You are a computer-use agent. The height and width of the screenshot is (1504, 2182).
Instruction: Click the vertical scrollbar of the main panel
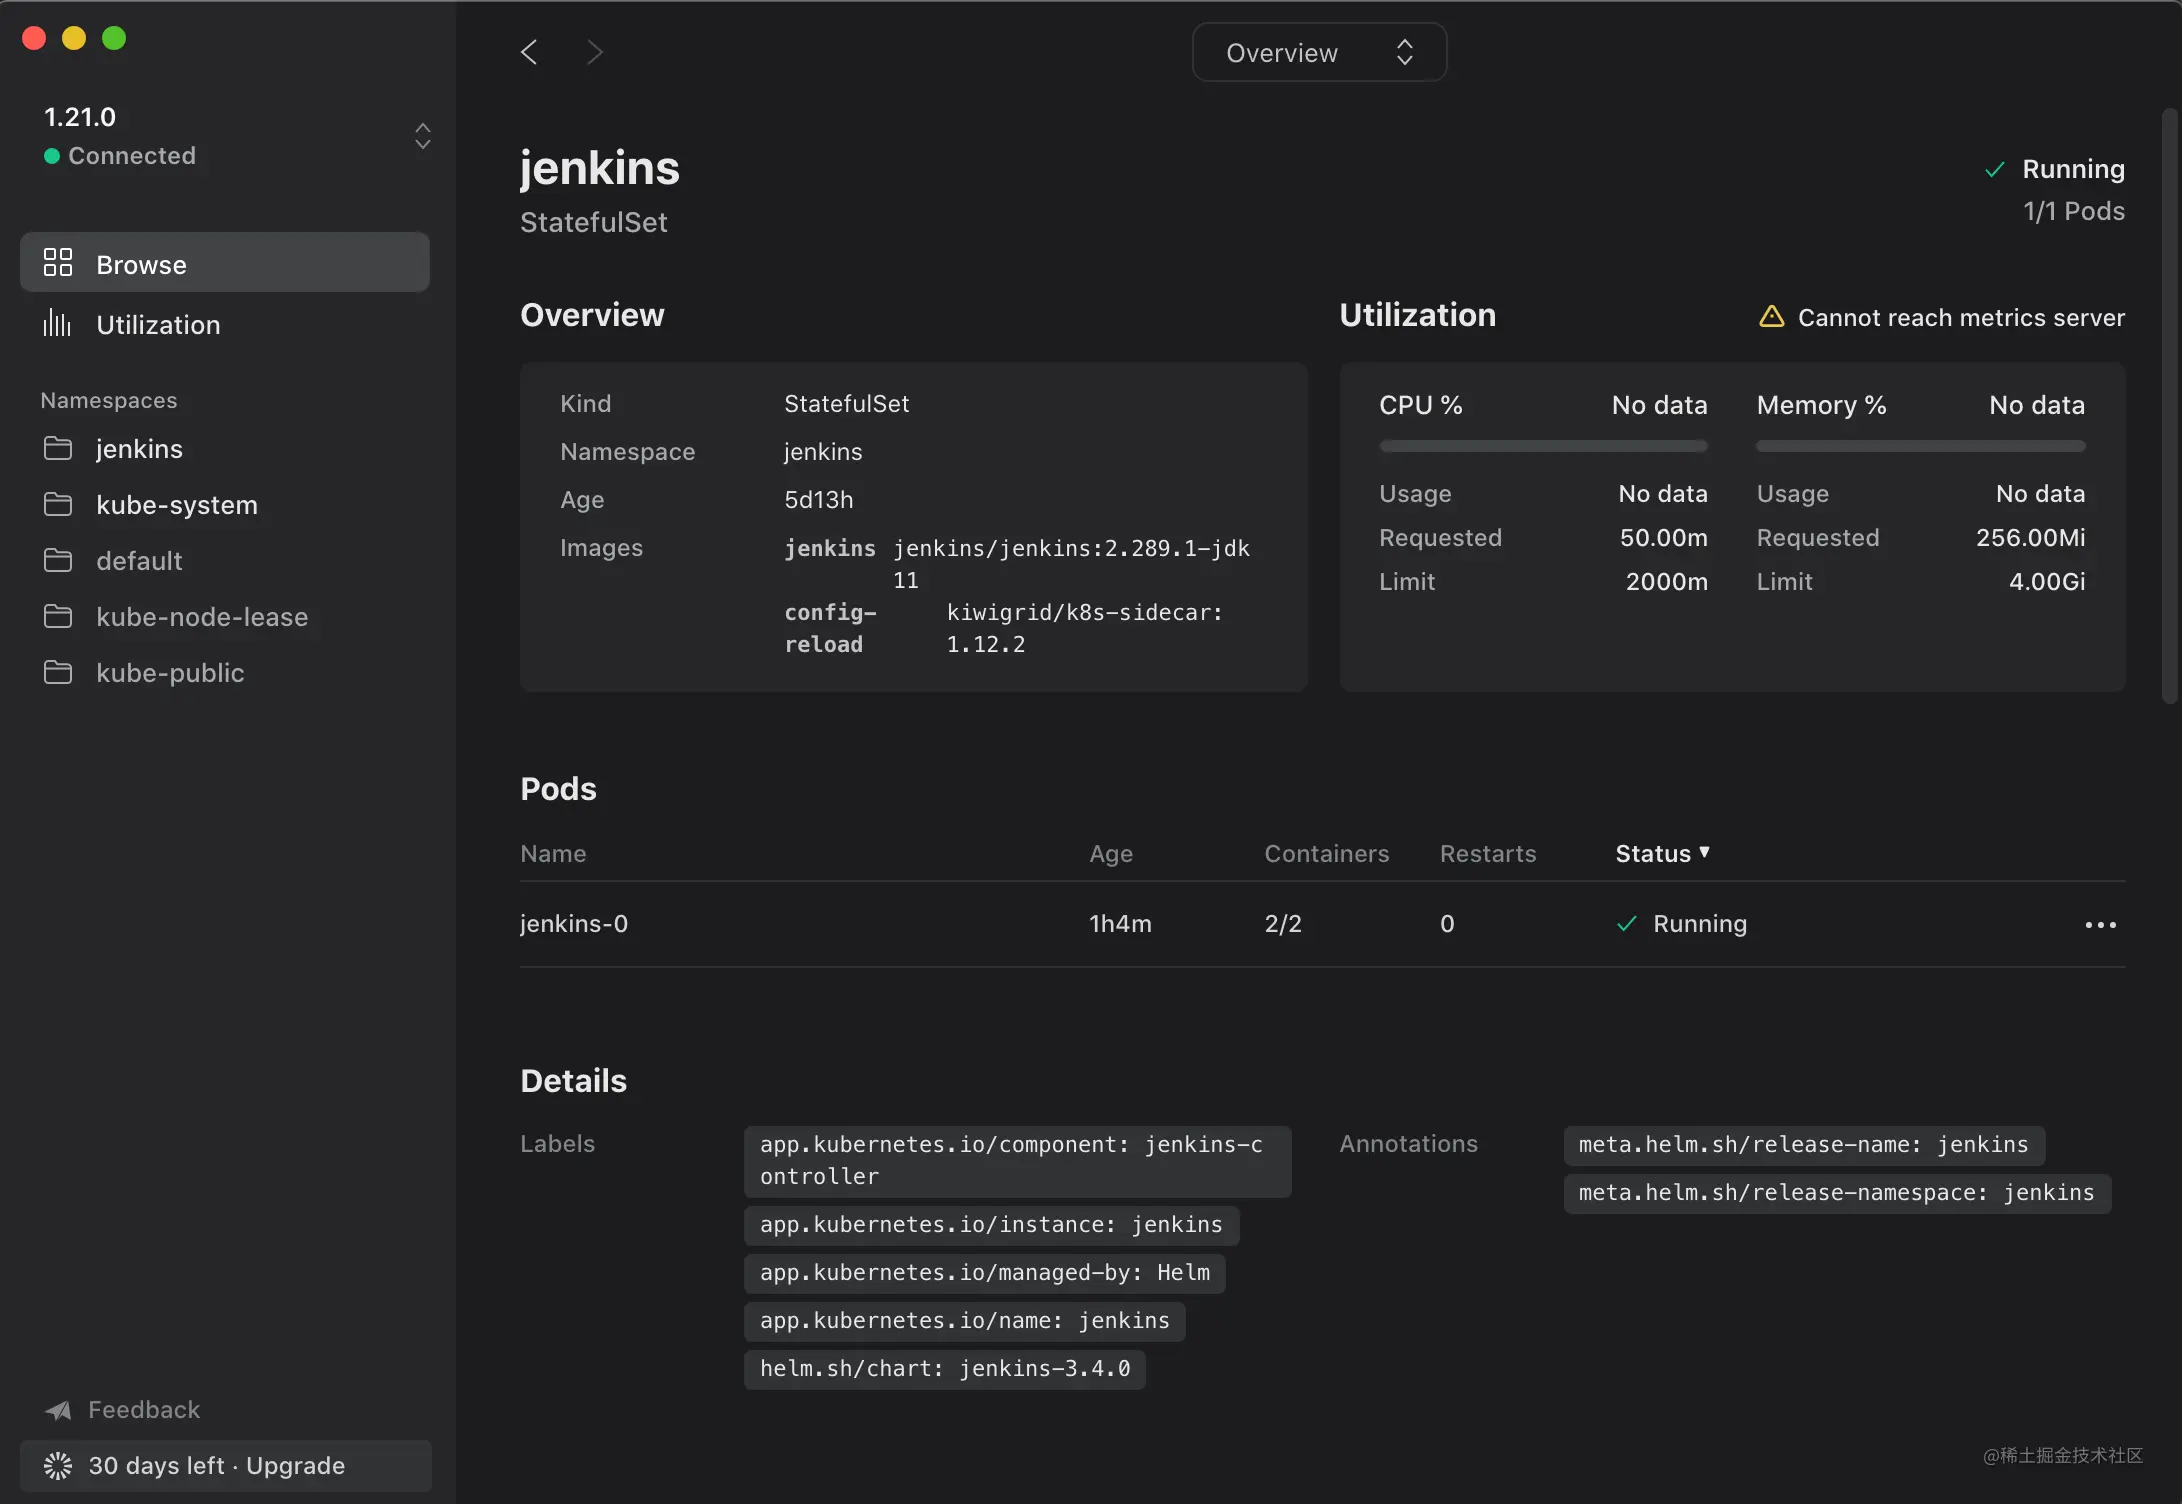[2170, 405]
